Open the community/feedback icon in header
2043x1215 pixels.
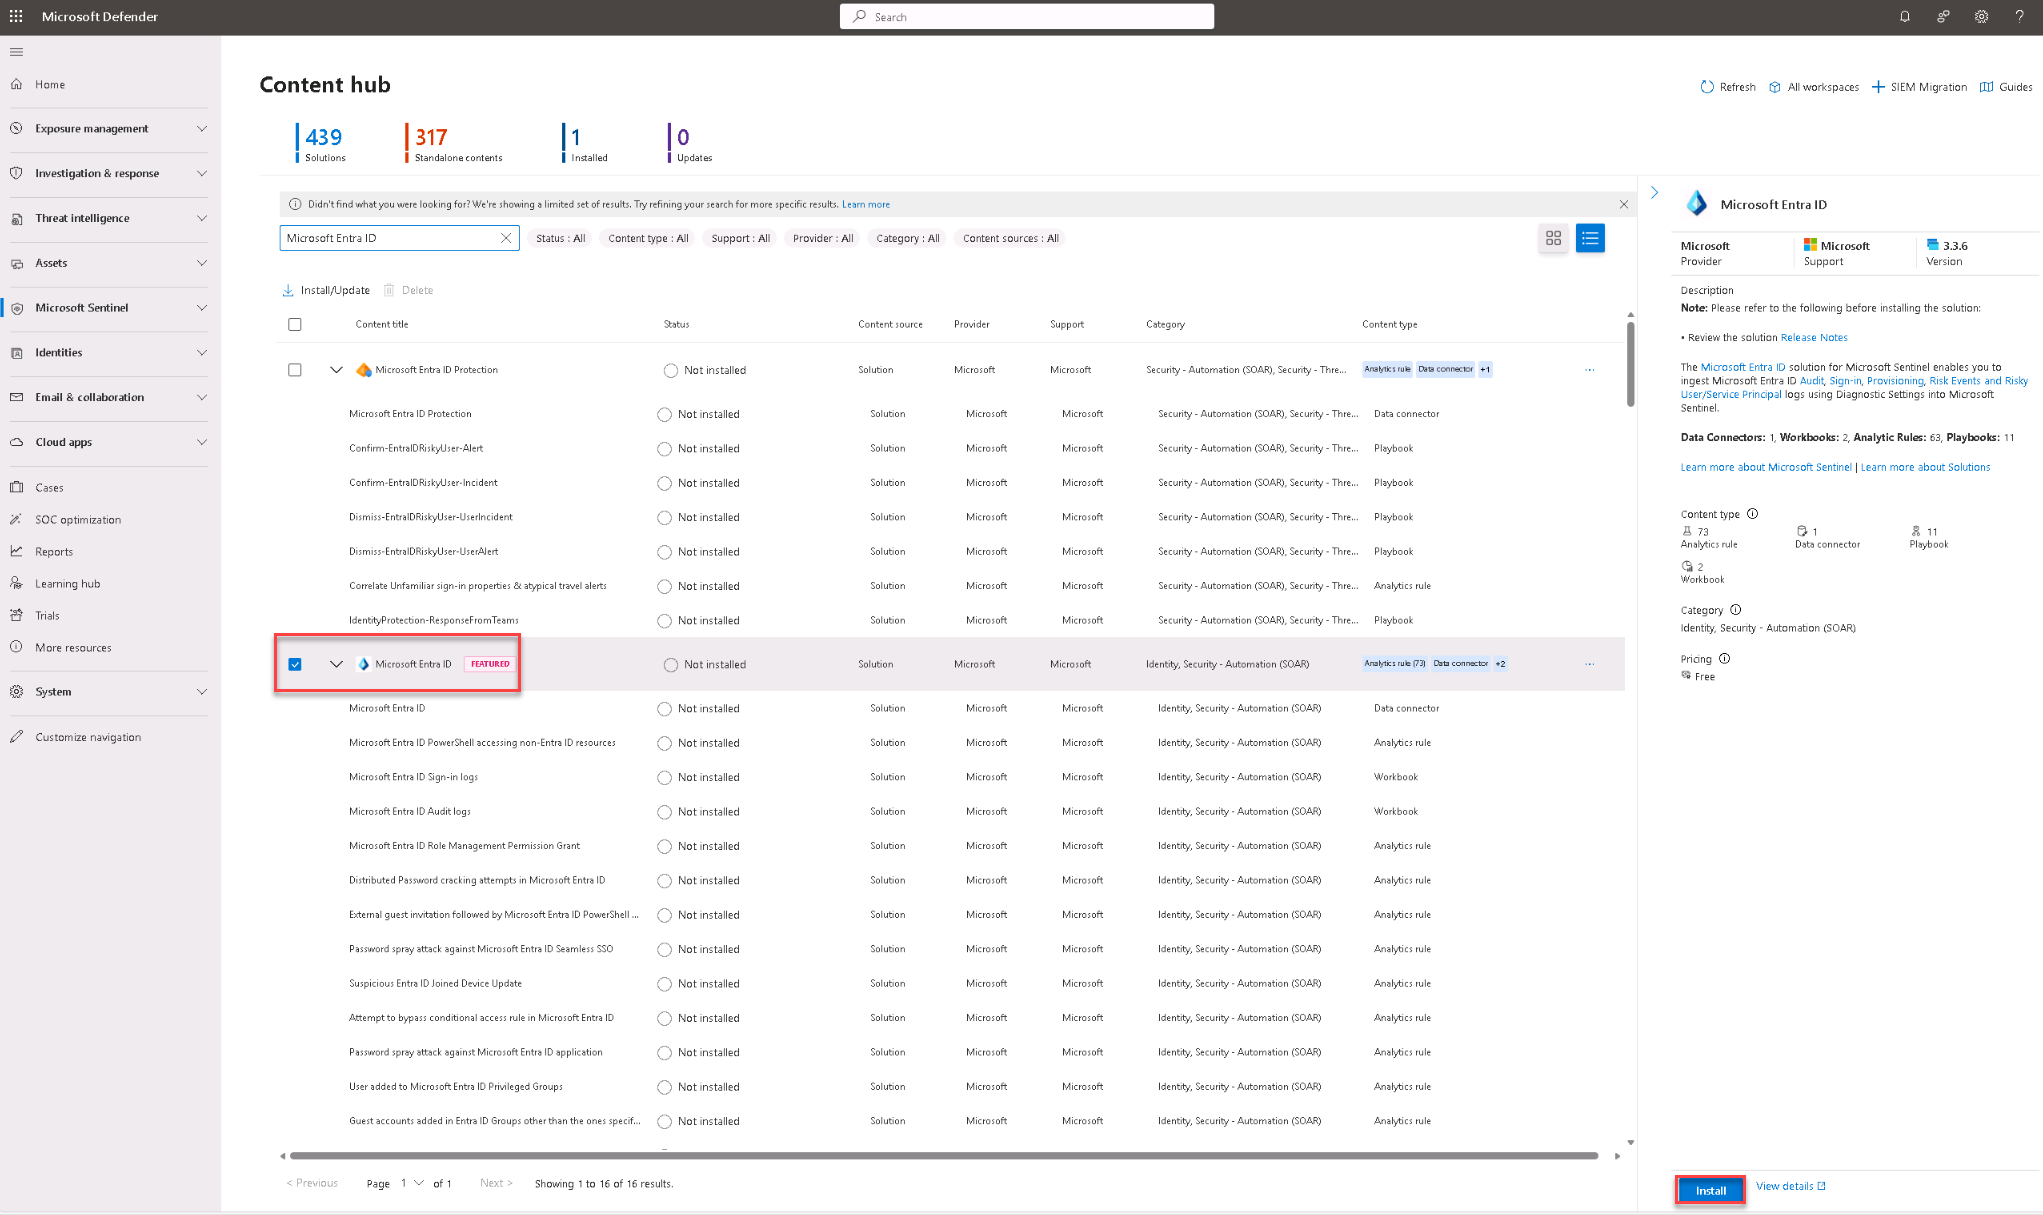coord(1943,16)
